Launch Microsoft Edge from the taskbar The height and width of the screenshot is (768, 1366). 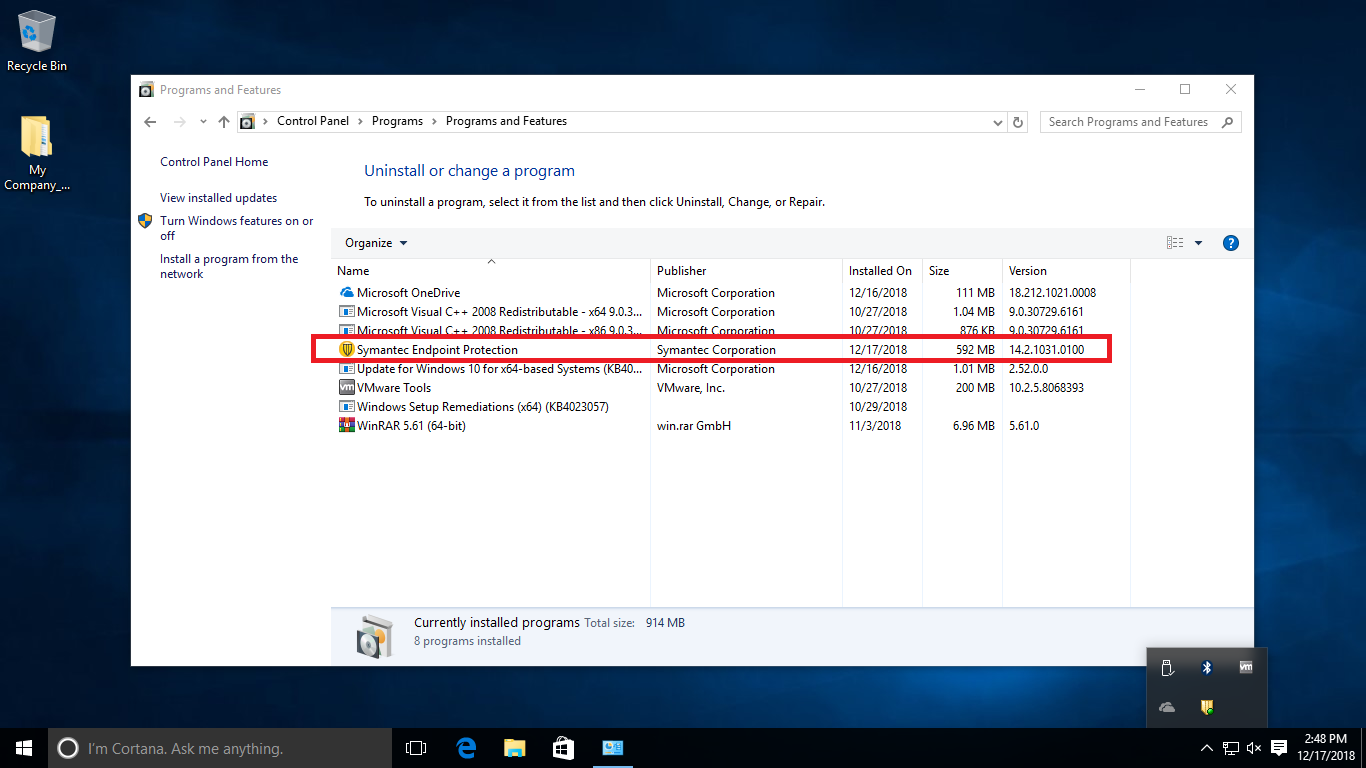tap(465, 748)
